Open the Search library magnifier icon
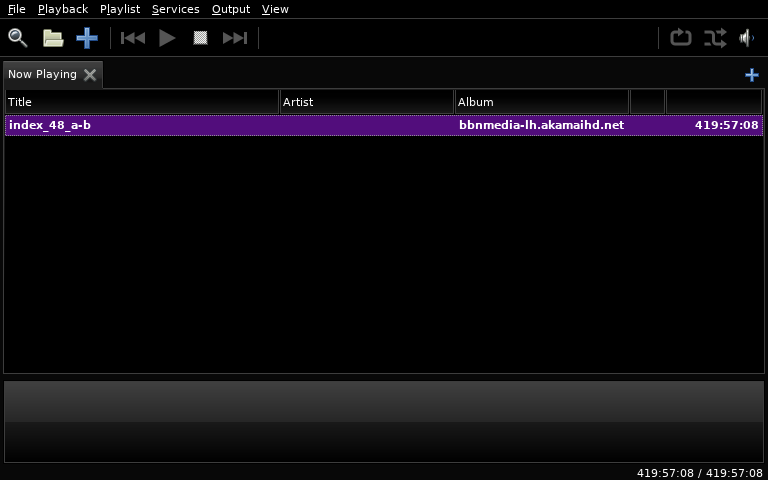768x480 pixels. coord(18,38)
